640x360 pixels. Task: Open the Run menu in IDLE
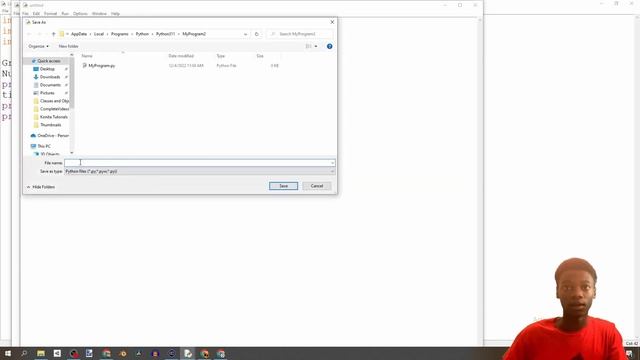65,13
